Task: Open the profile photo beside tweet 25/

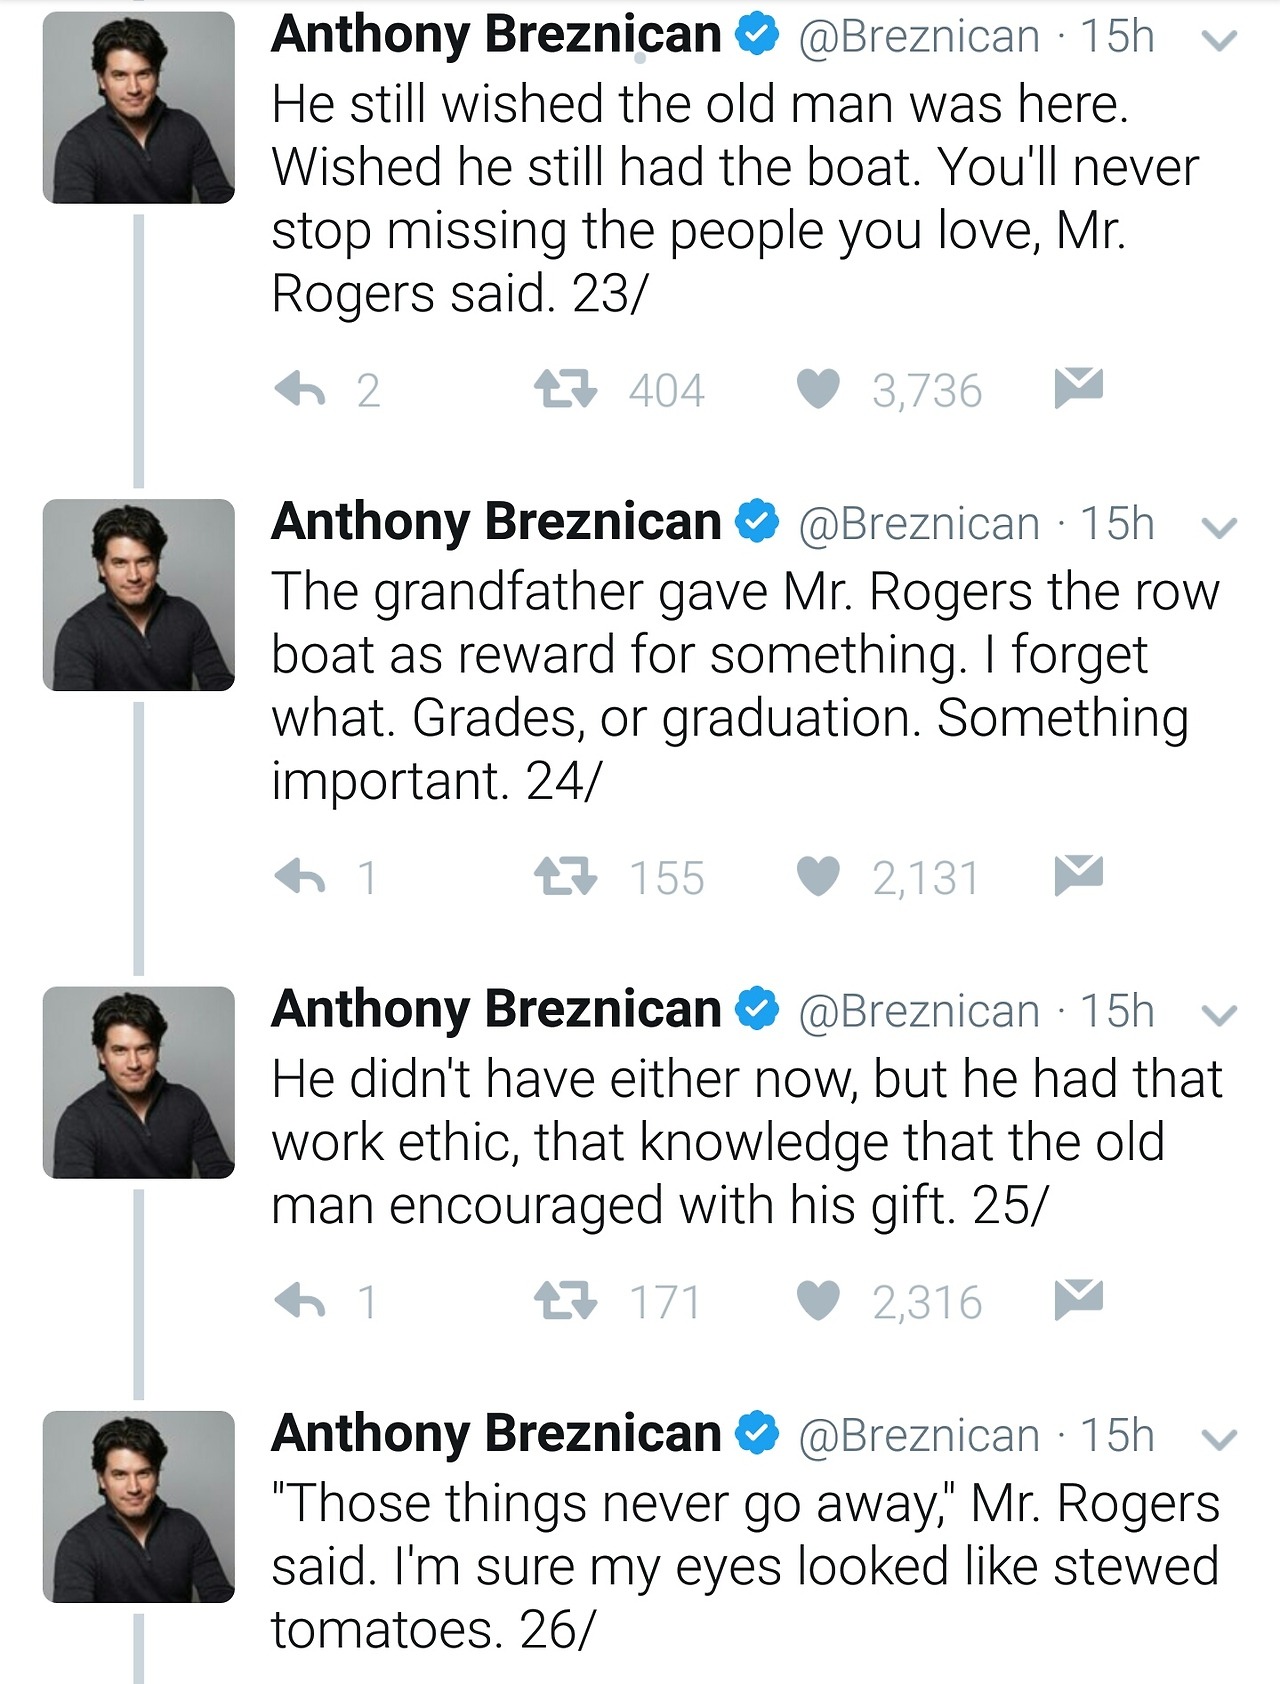Action: coord(138,1082)
